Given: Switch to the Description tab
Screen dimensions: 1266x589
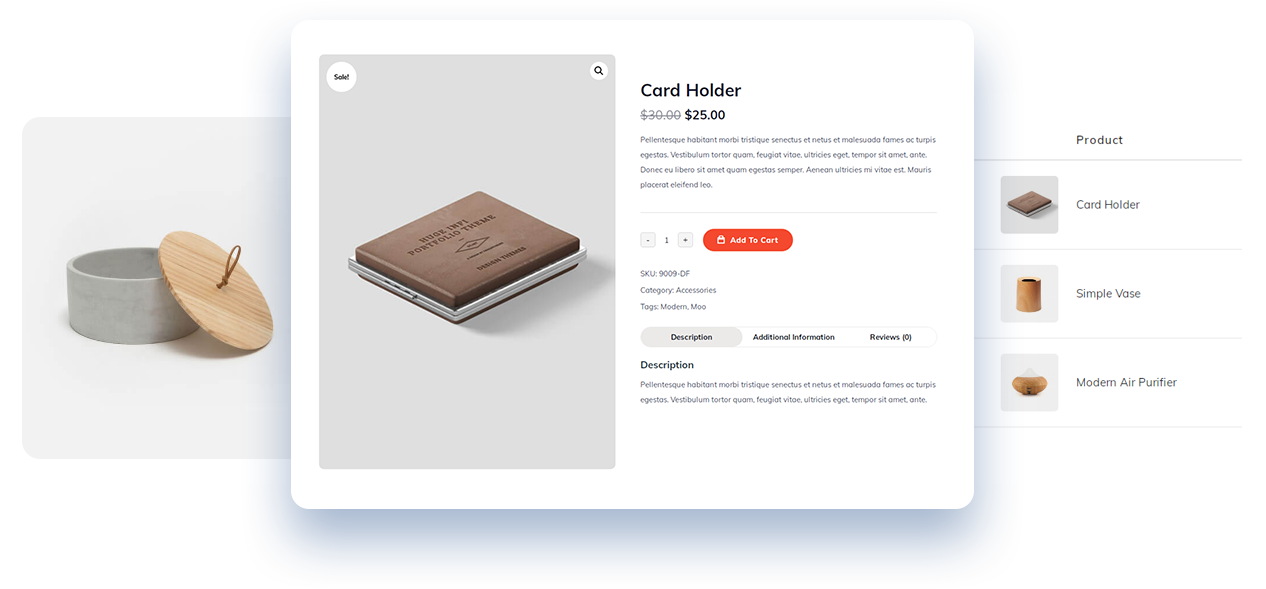Looking at the screenshot, I should click(691, 337).
